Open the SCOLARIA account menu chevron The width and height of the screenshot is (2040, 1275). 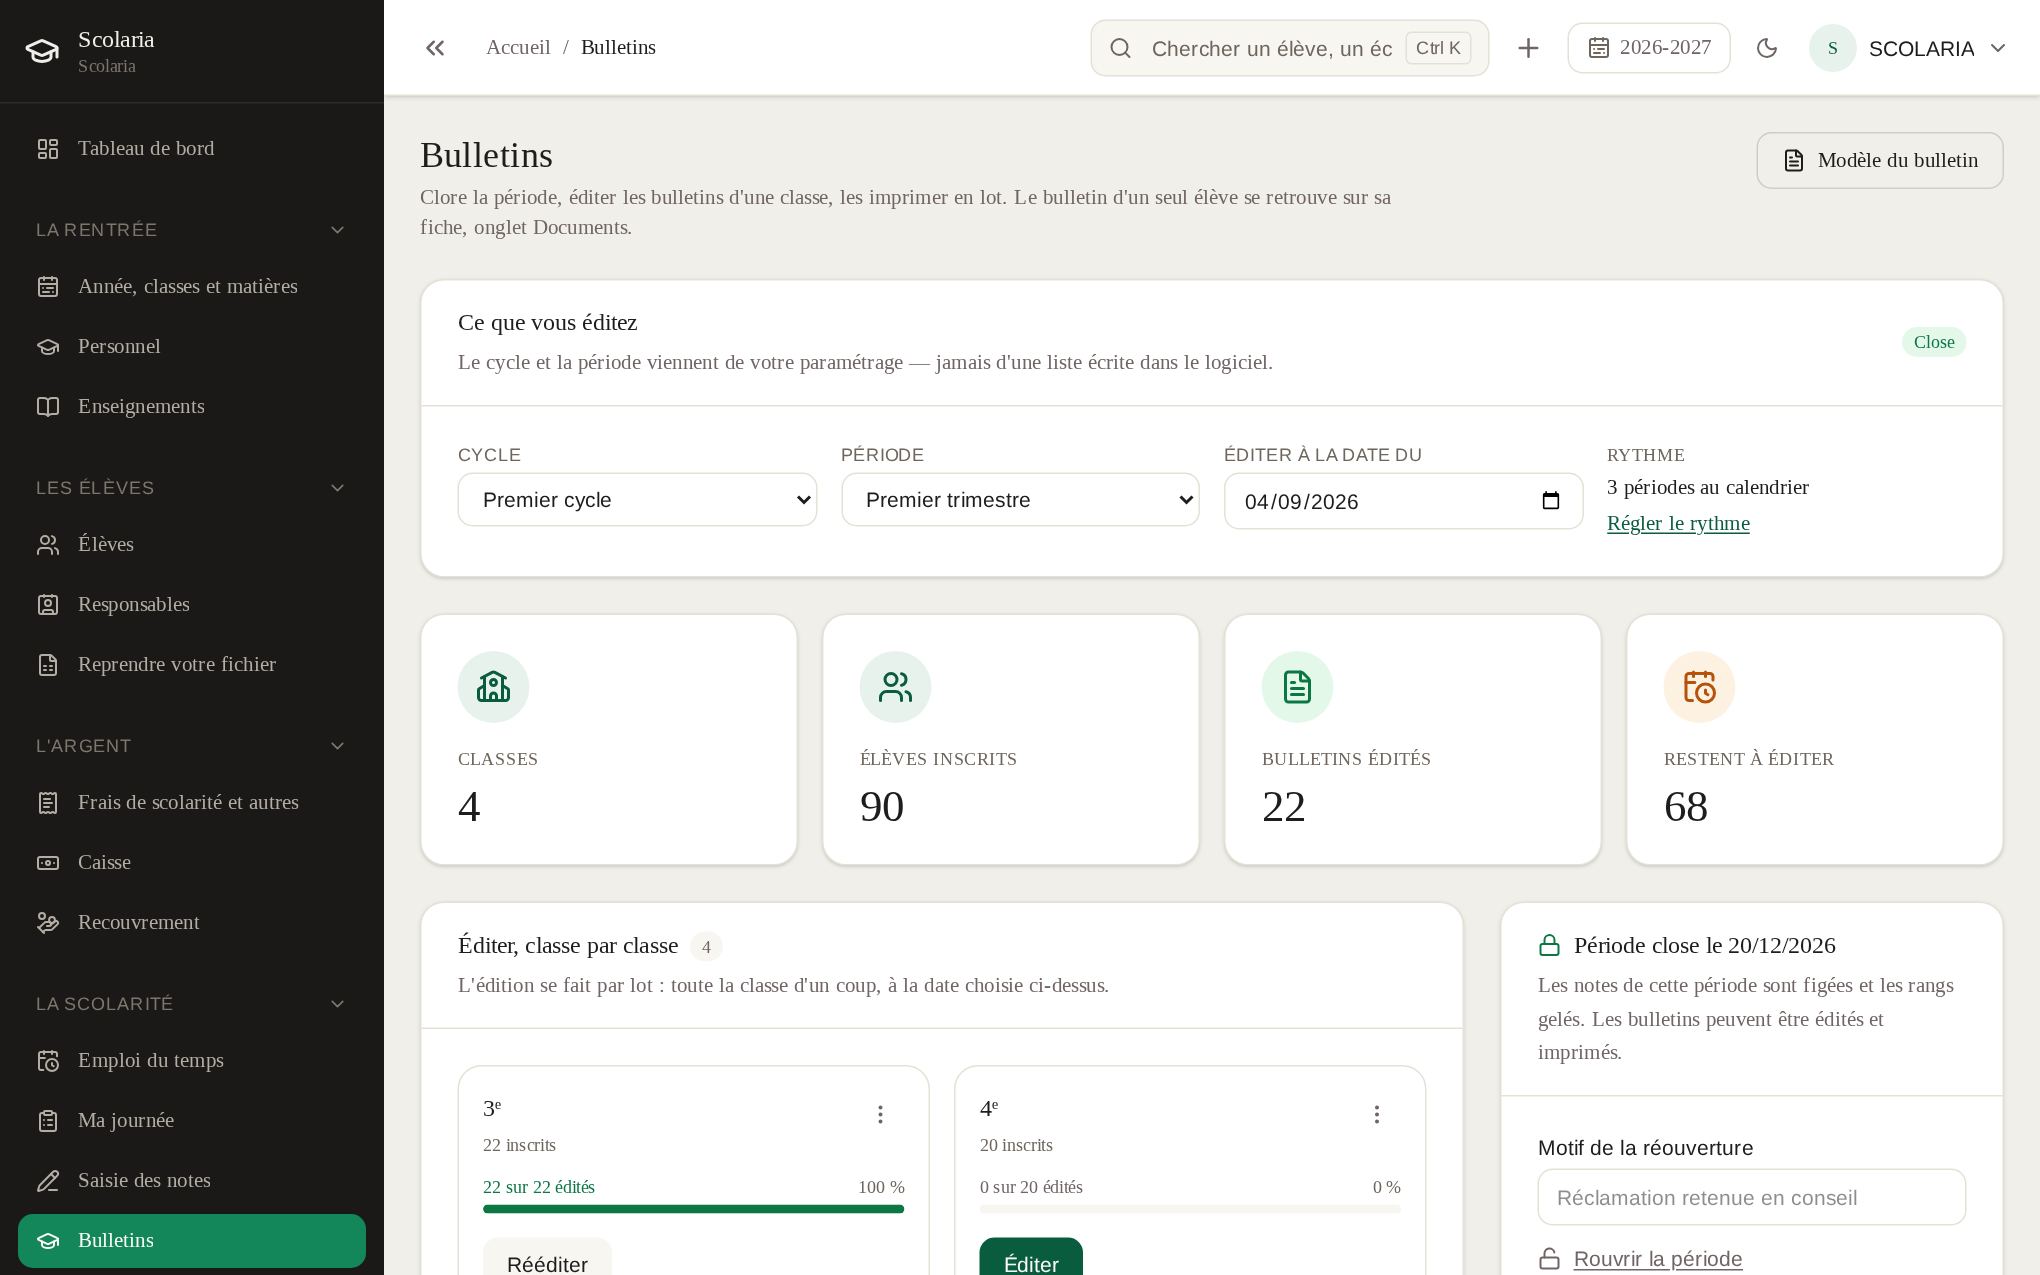tap(1998, 48)
